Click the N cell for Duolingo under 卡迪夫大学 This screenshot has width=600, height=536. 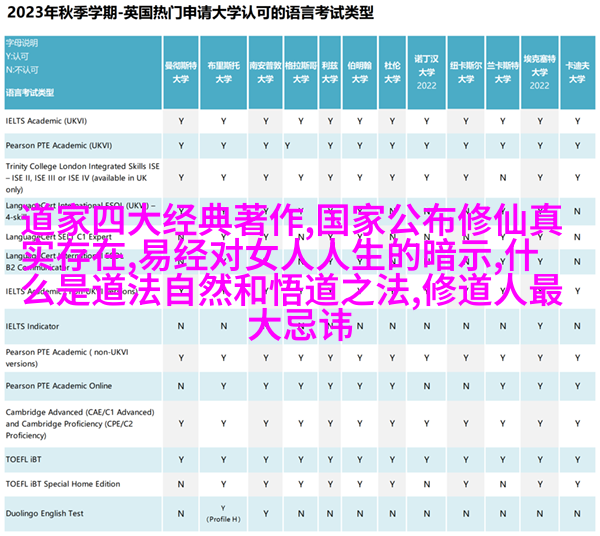coord(577,513)
